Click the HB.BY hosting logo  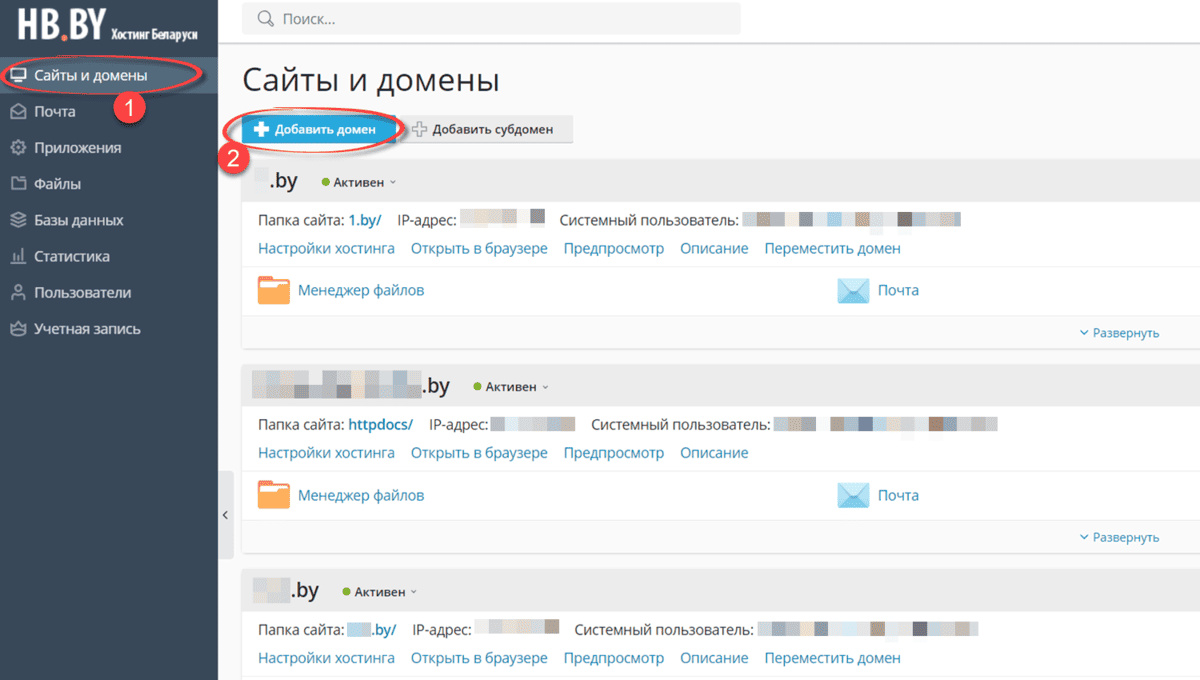click(108, 27)
